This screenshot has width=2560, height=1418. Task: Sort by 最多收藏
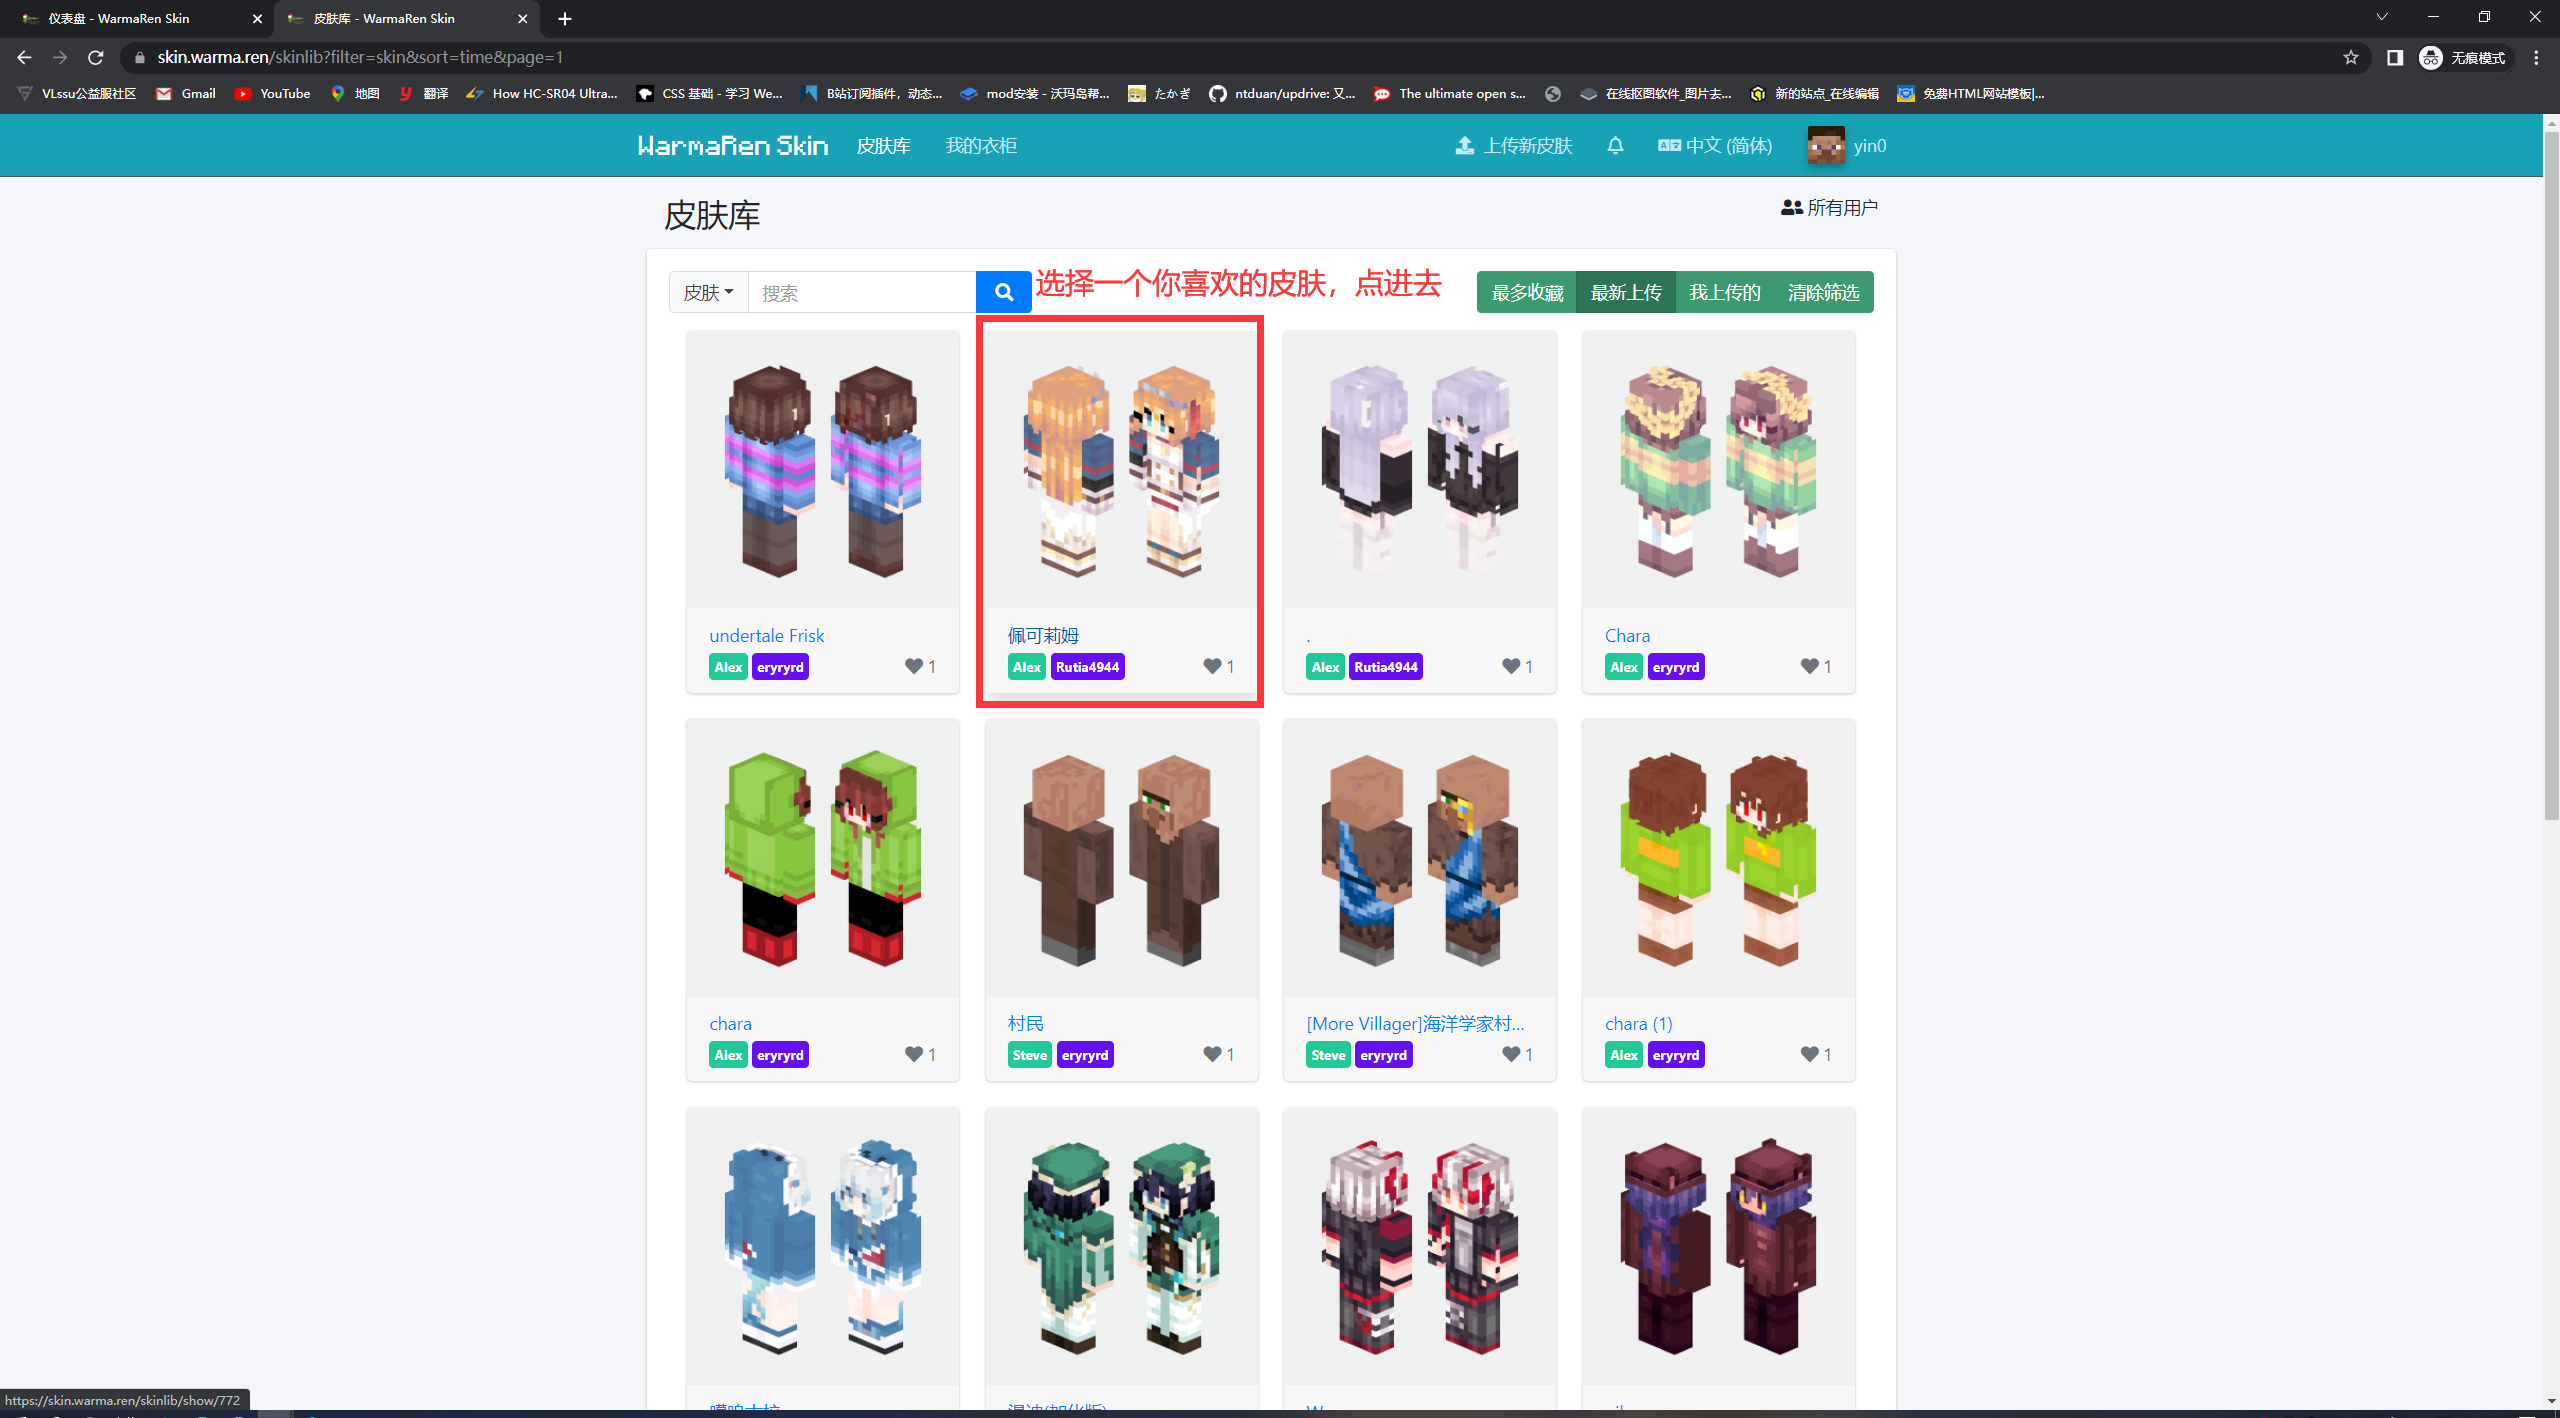point(1527,292)
